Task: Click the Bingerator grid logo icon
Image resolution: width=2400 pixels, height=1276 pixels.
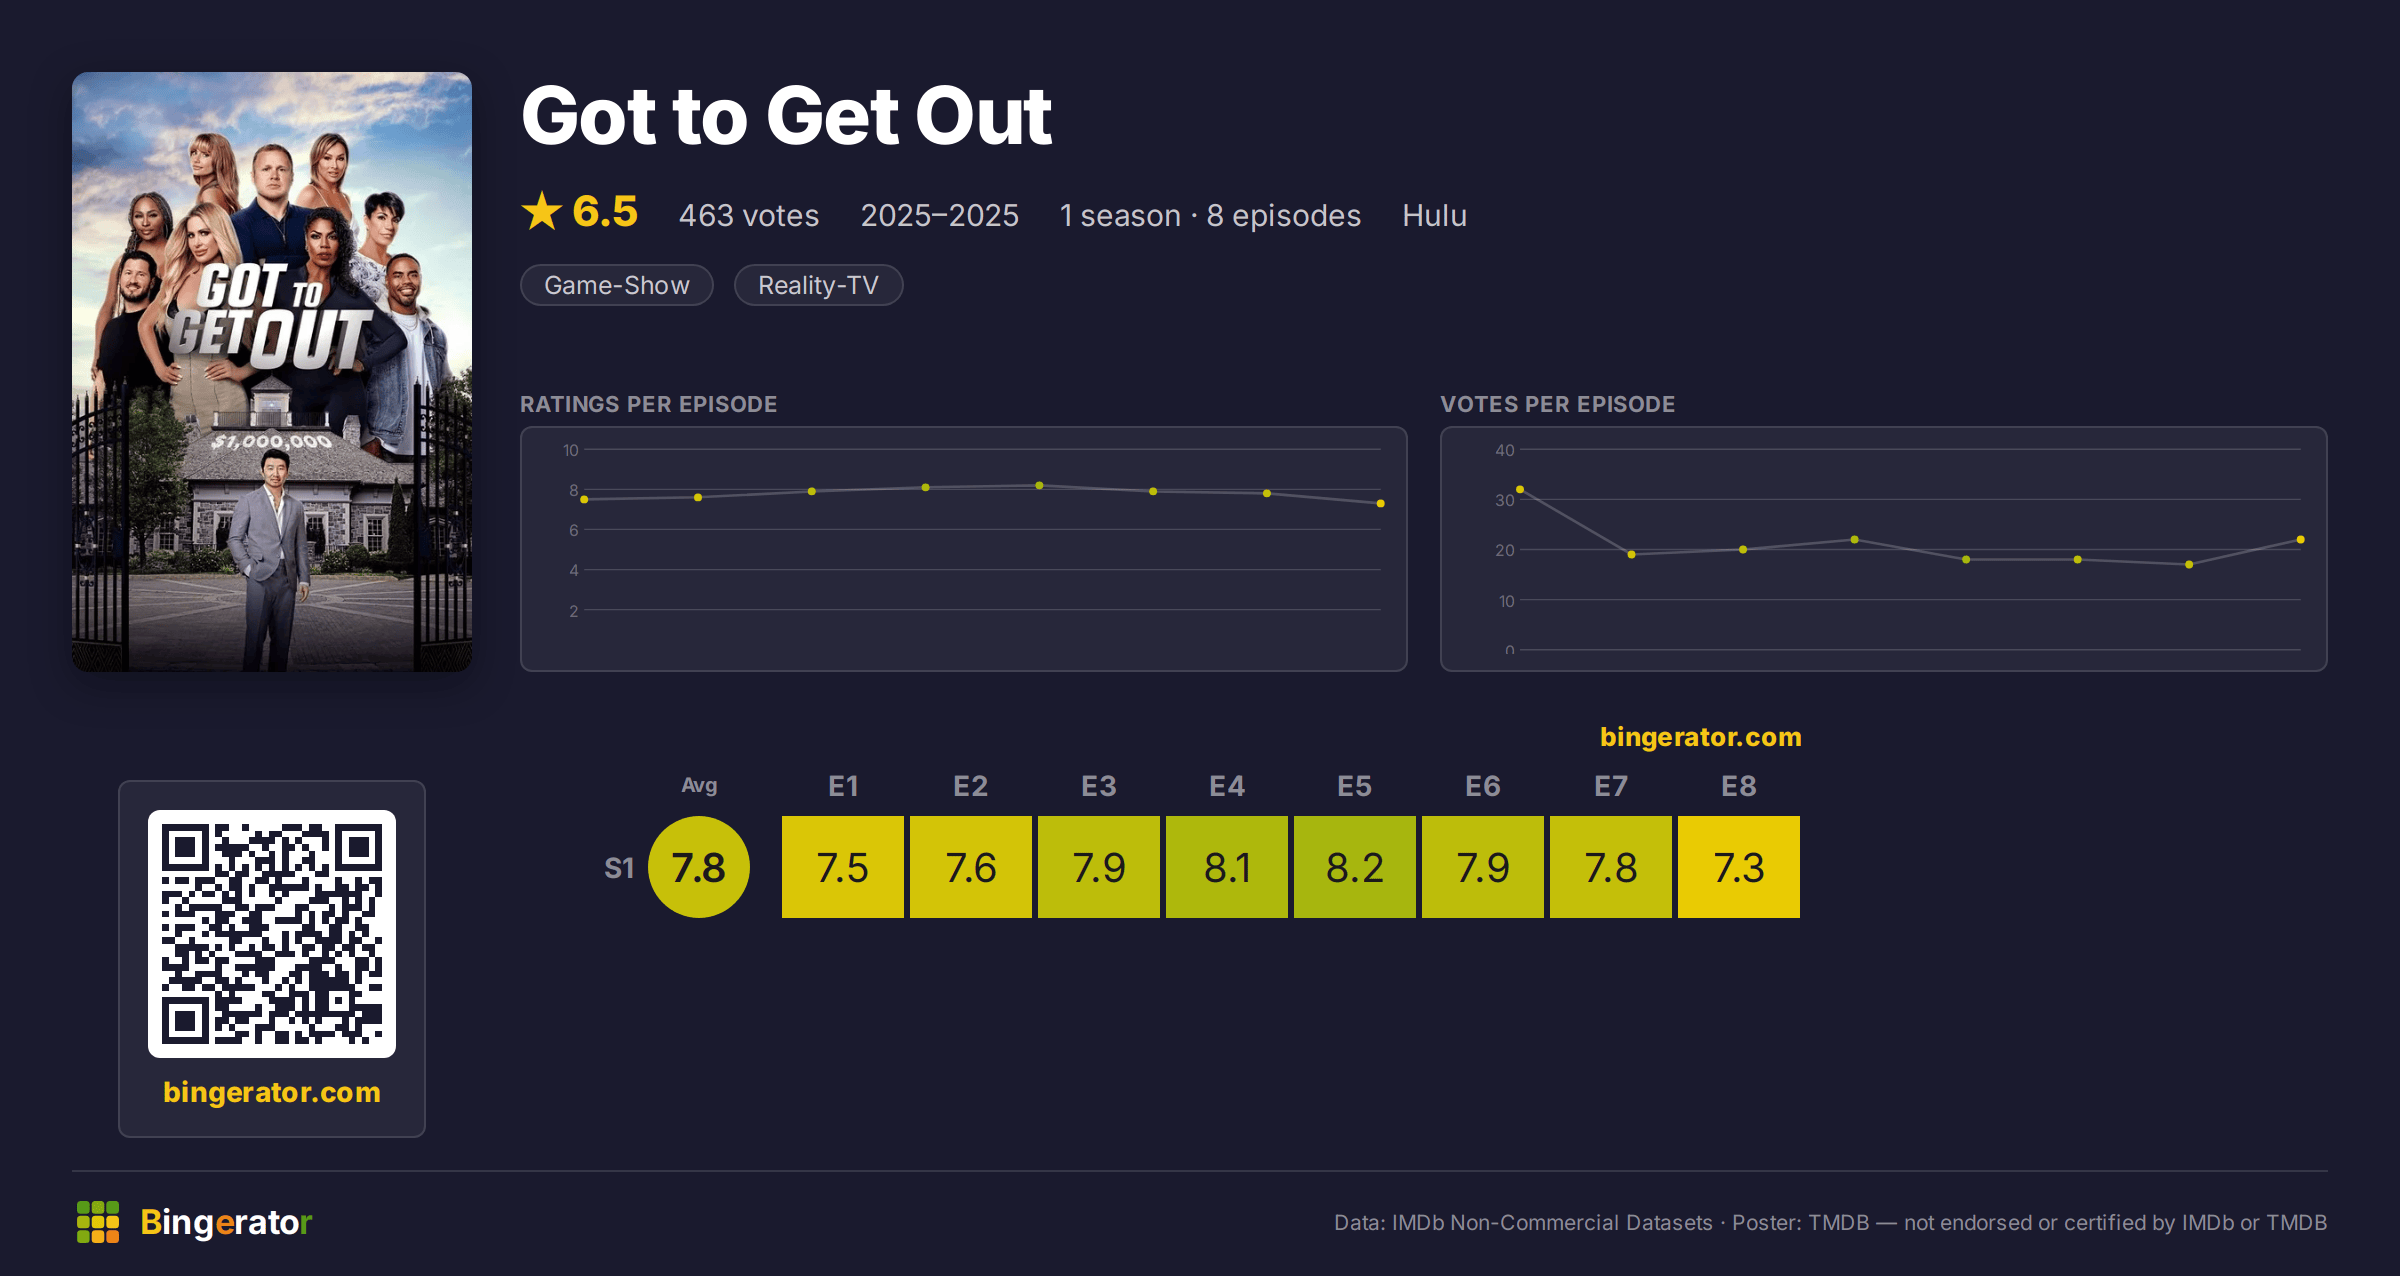Action: coord(98,1222)
